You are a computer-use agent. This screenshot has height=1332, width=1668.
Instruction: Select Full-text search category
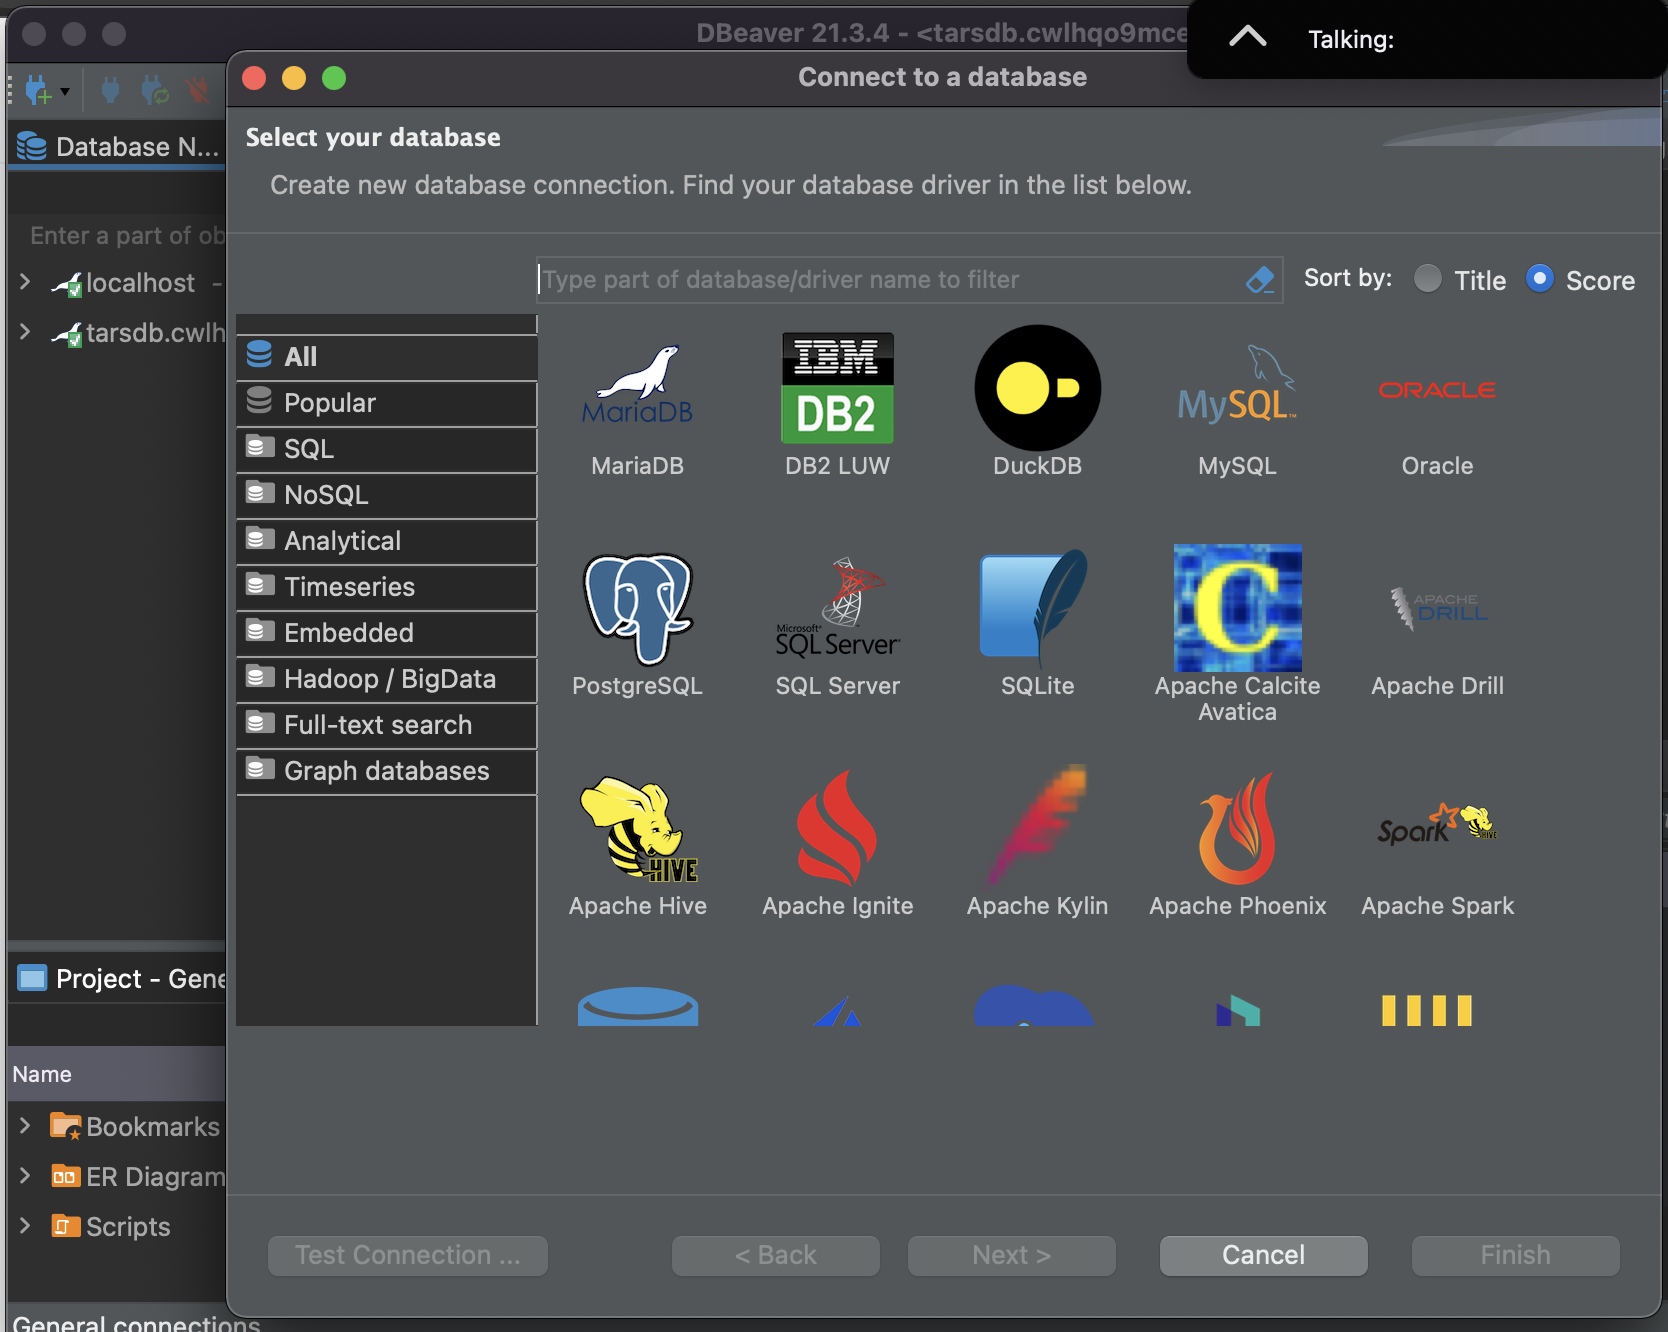[x=387, y=725]
